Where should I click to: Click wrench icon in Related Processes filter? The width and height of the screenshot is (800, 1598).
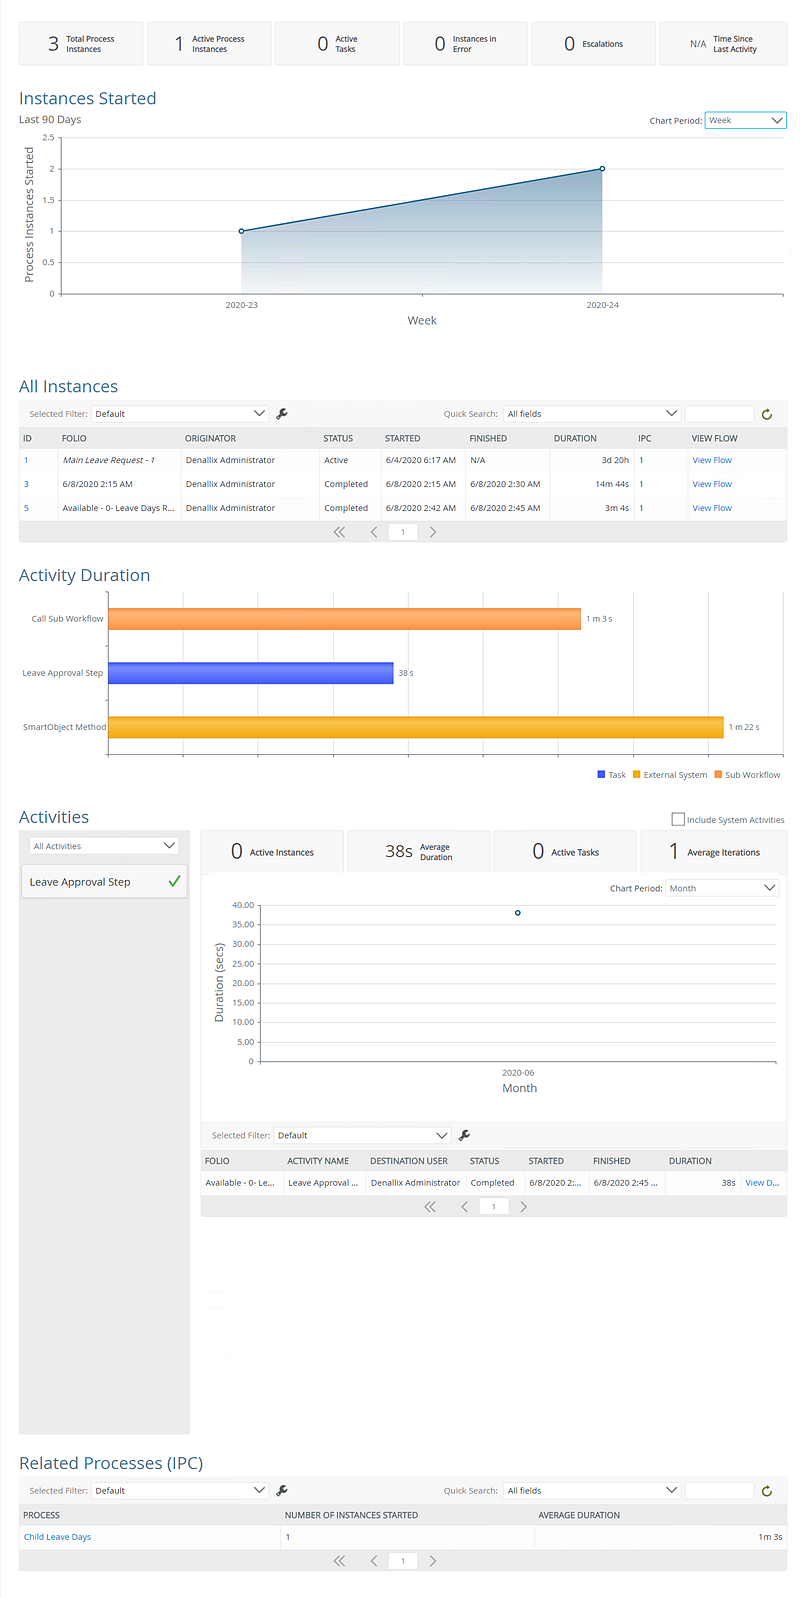(282, 1491)
